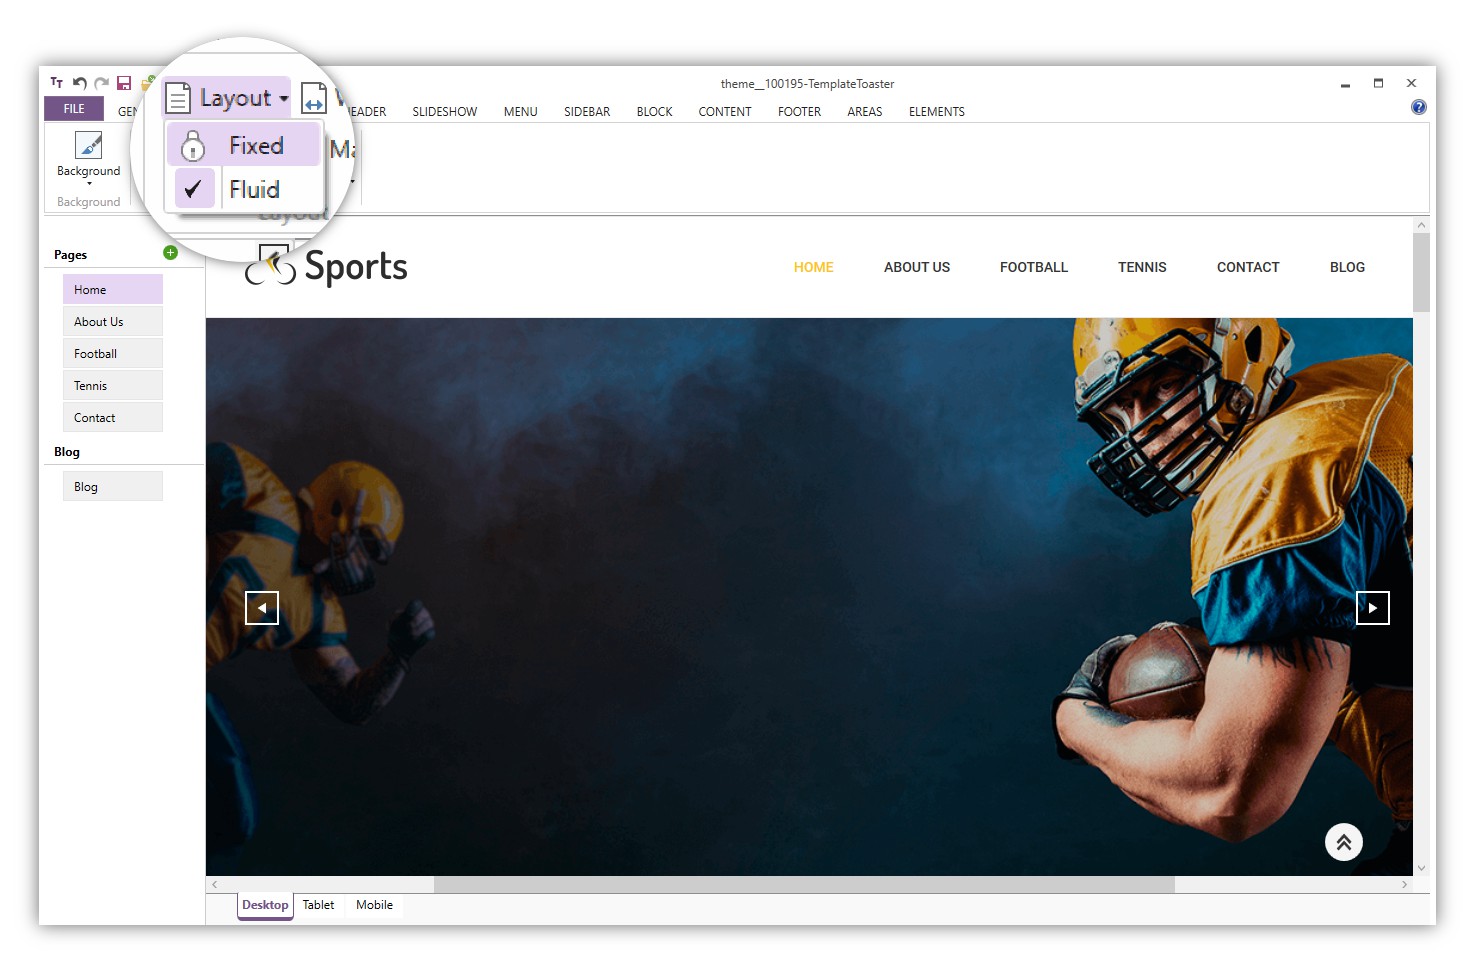Click the horizontal scrollbar thumb

tap(804, 885)
